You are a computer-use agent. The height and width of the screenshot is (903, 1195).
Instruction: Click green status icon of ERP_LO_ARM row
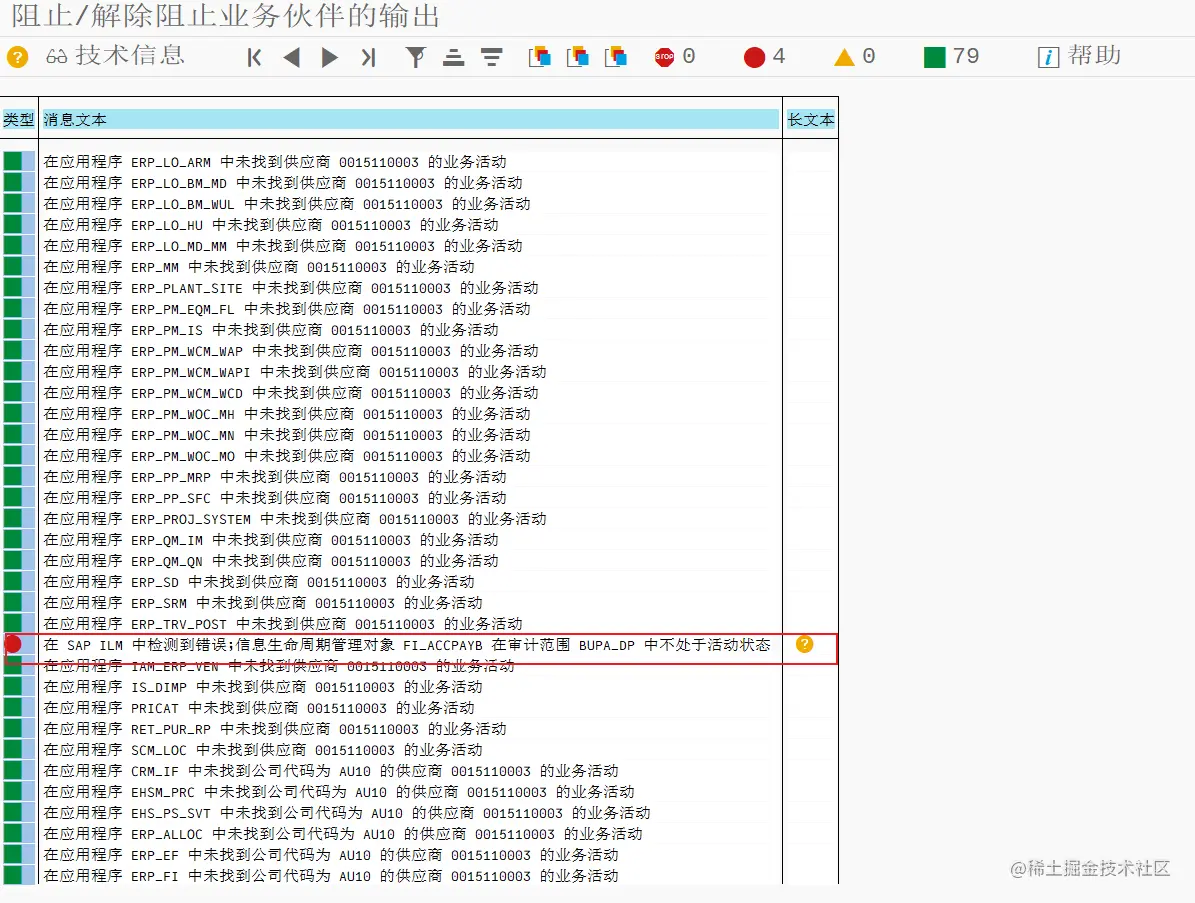click(x=13, y=162)
